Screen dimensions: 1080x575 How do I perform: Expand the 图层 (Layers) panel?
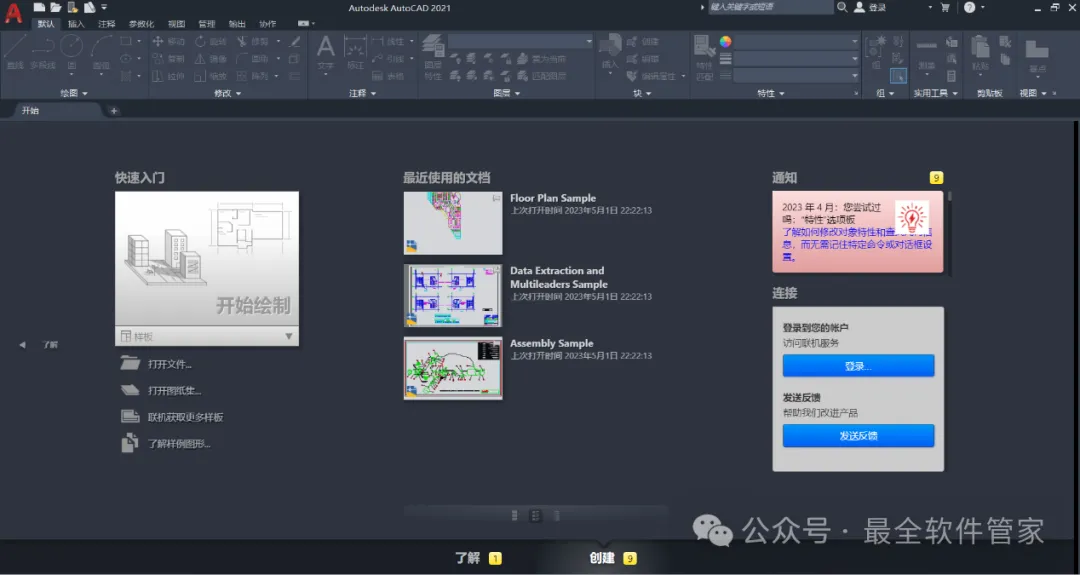506,93
